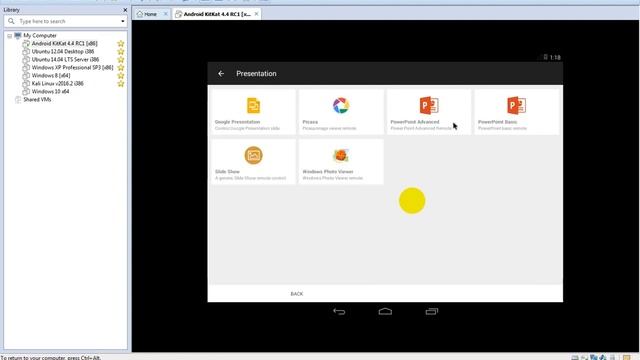Click the Android clock reading 1:18
The height and width of the screenshot is (360, 640).
tap(555, 58)
